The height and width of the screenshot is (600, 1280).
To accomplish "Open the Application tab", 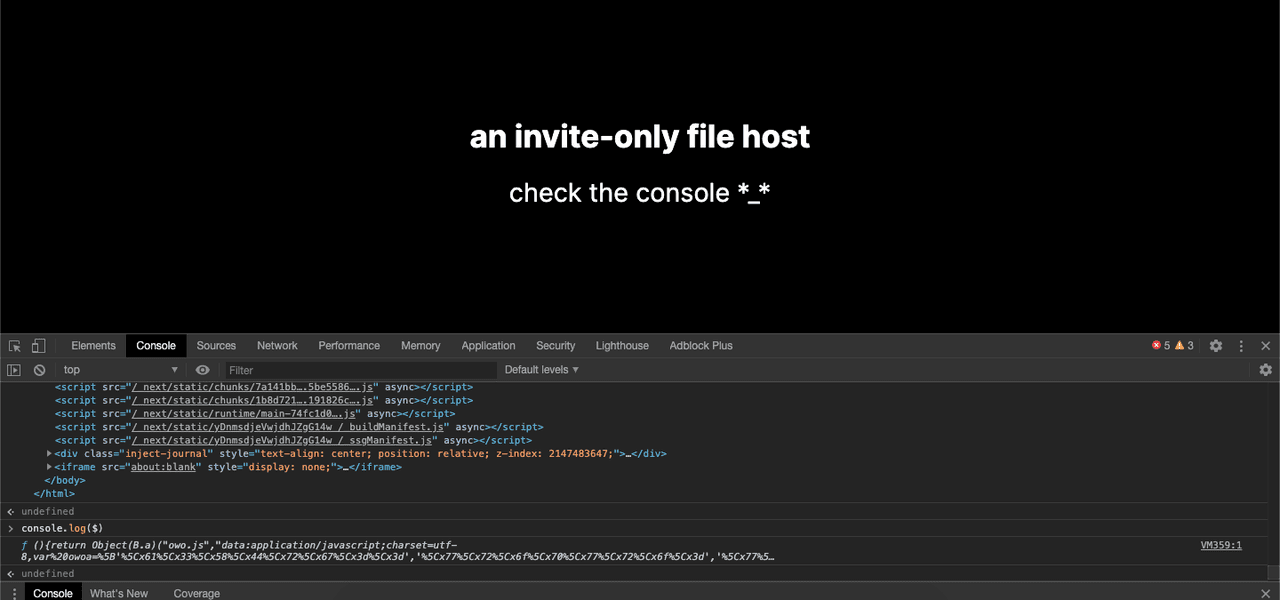I will click(488, 346).
